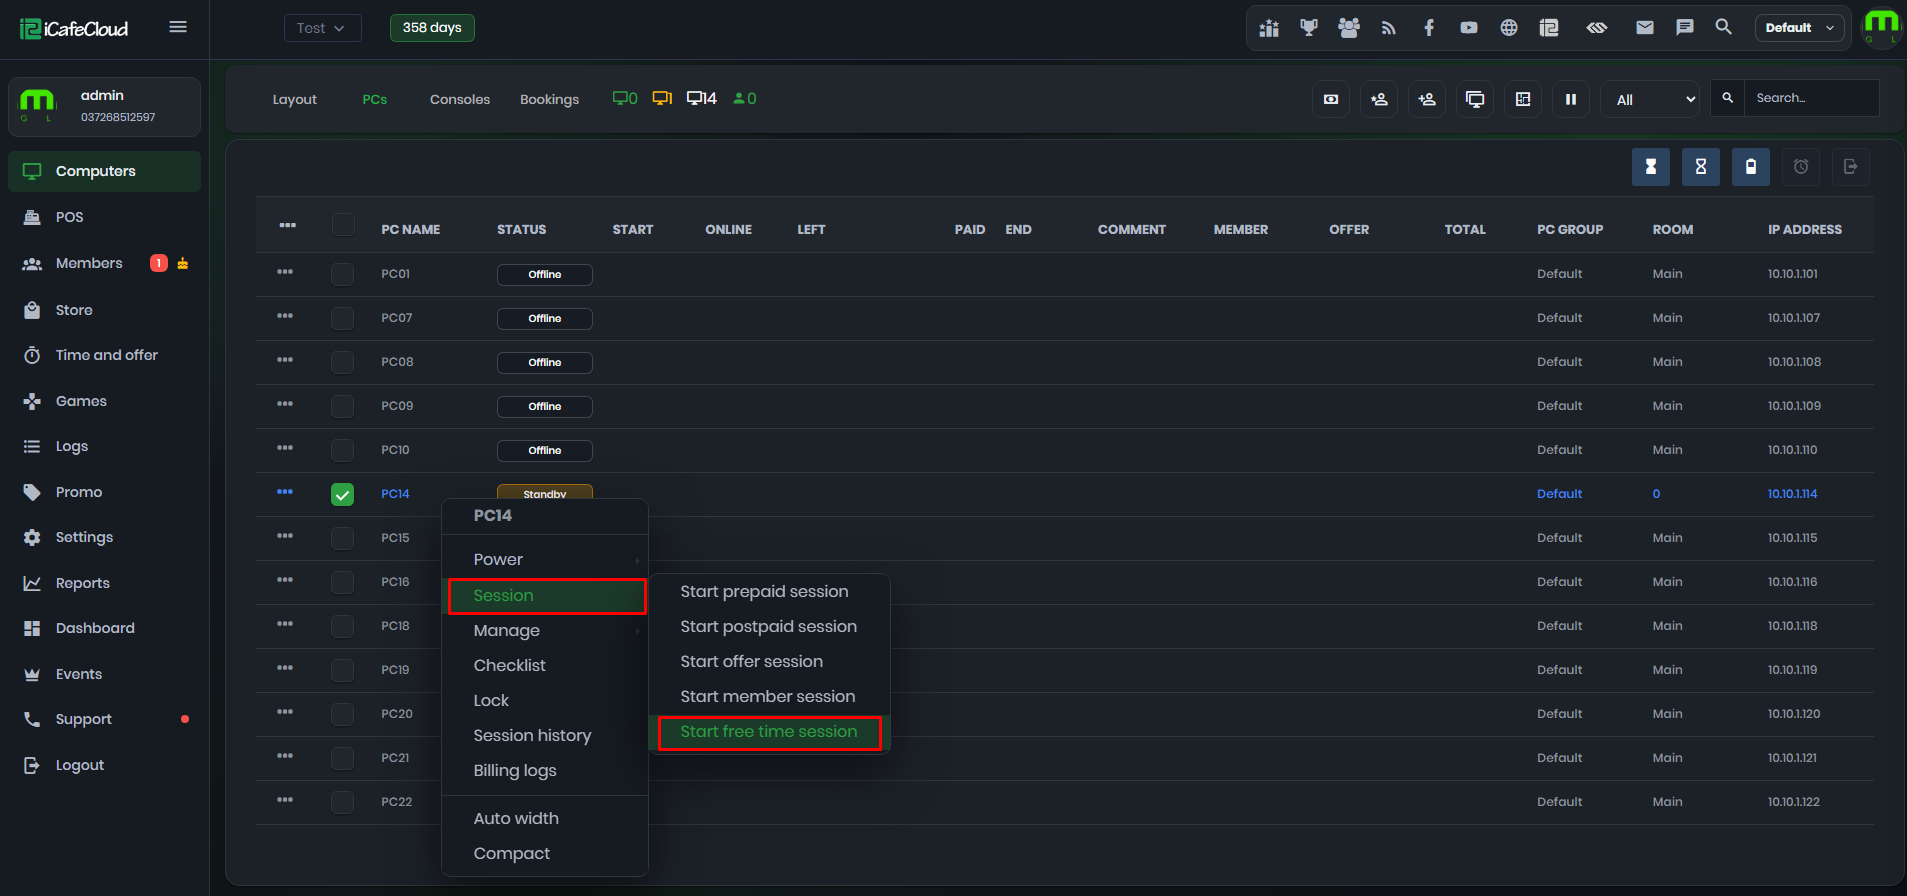The height and width of the screenshot is (896, 1907).
Task: Open the All filter dropdown
Action: [x=1650, y=99]
